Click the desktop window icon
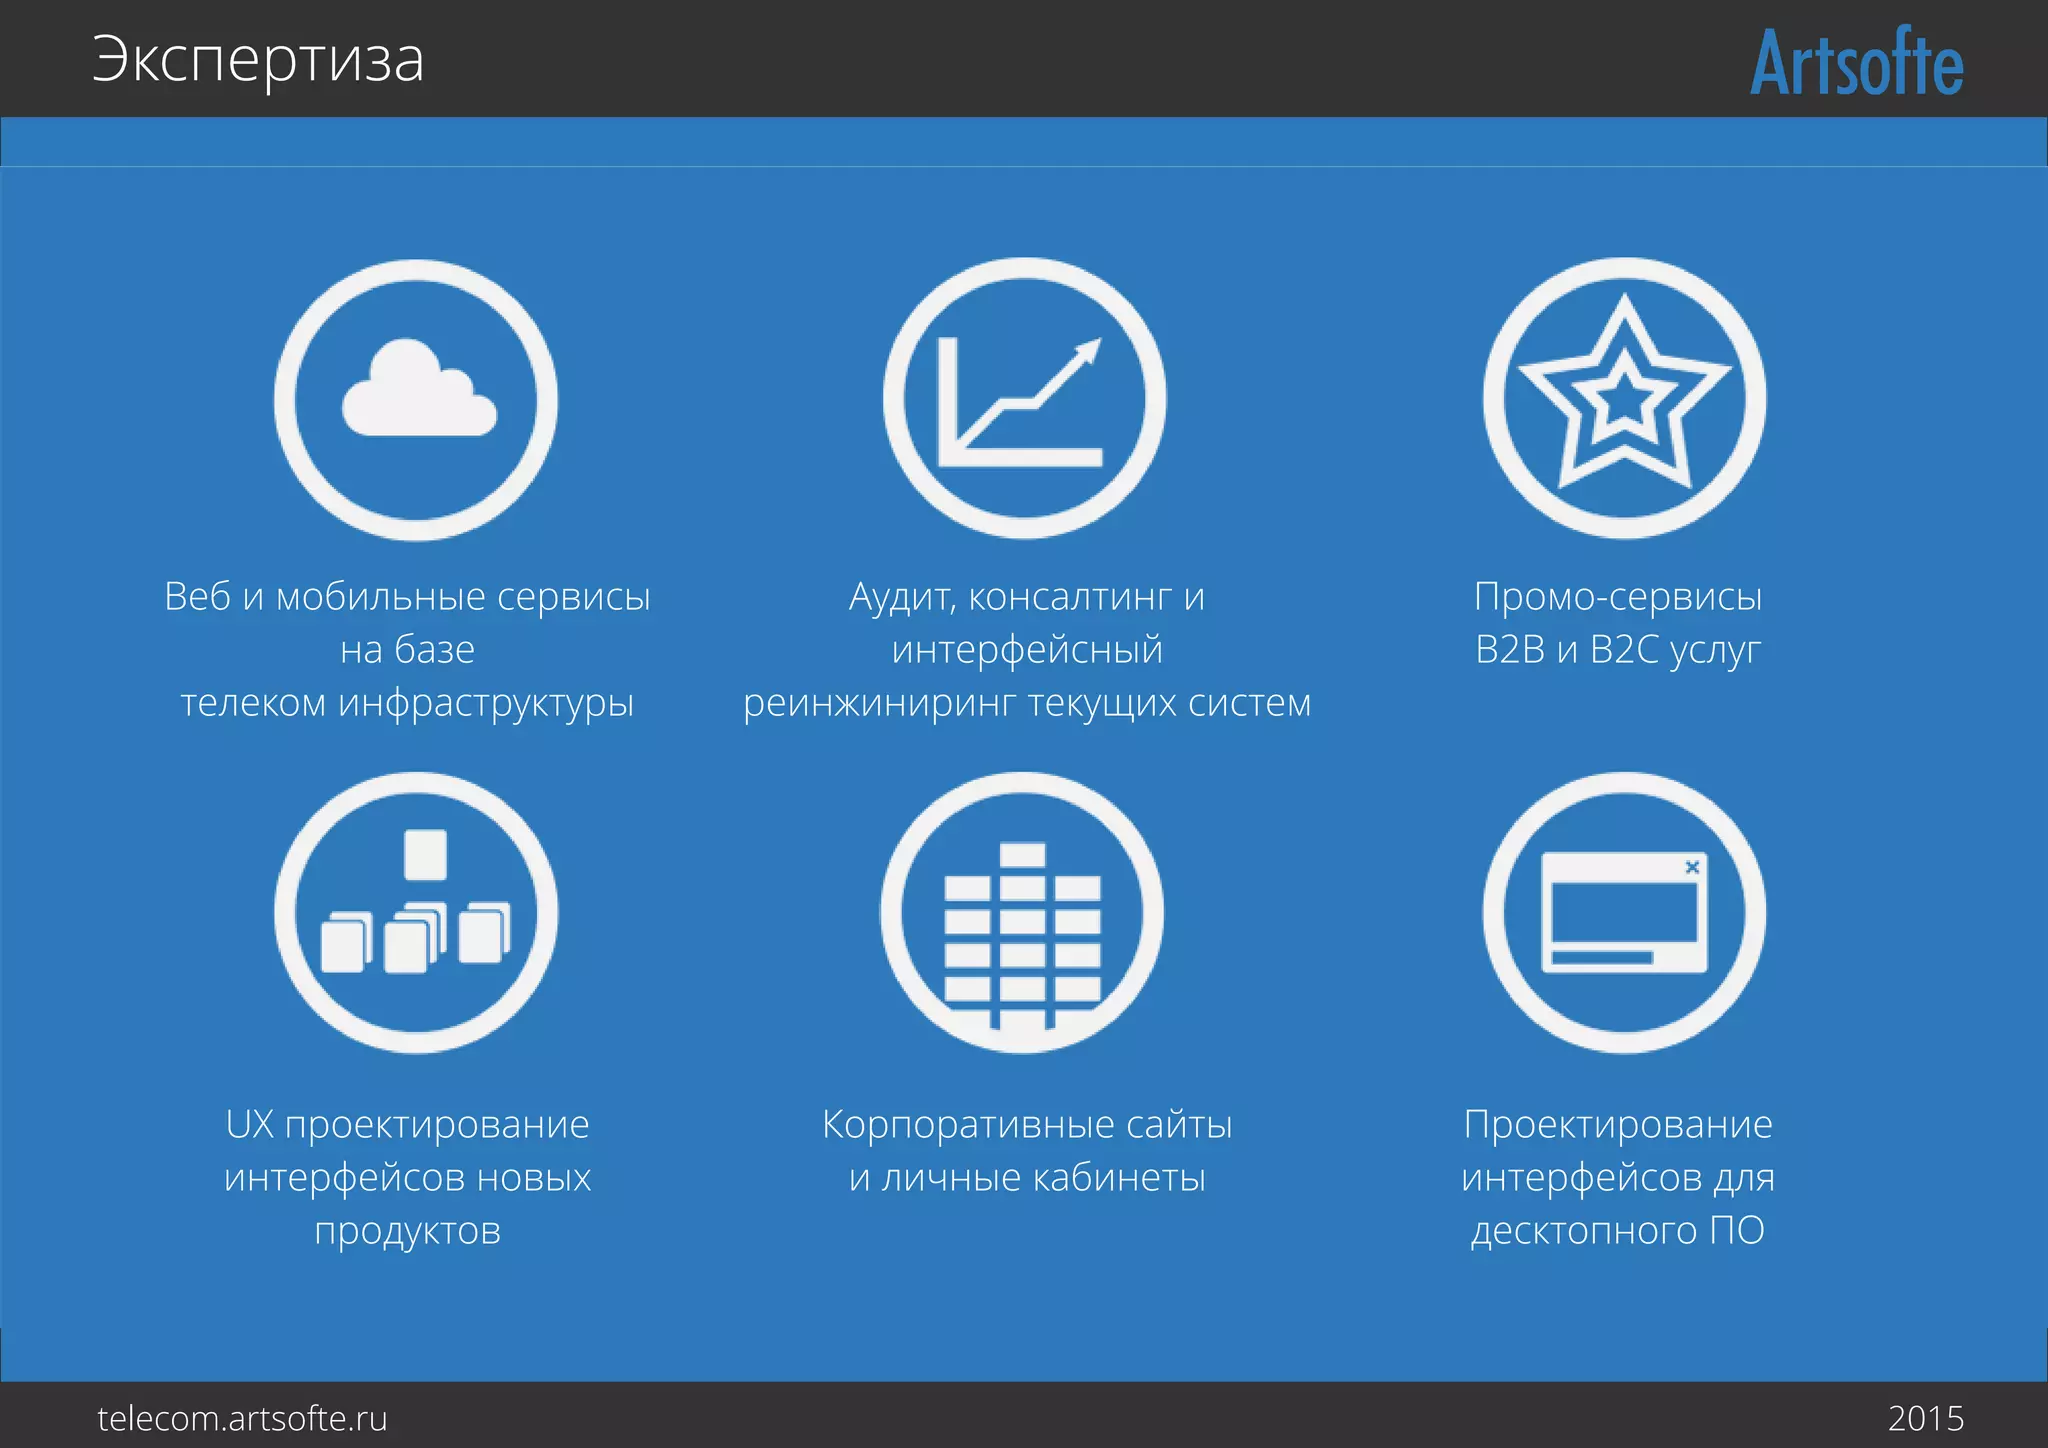The image size is (2048, 1448). [x=1624, y=912]
